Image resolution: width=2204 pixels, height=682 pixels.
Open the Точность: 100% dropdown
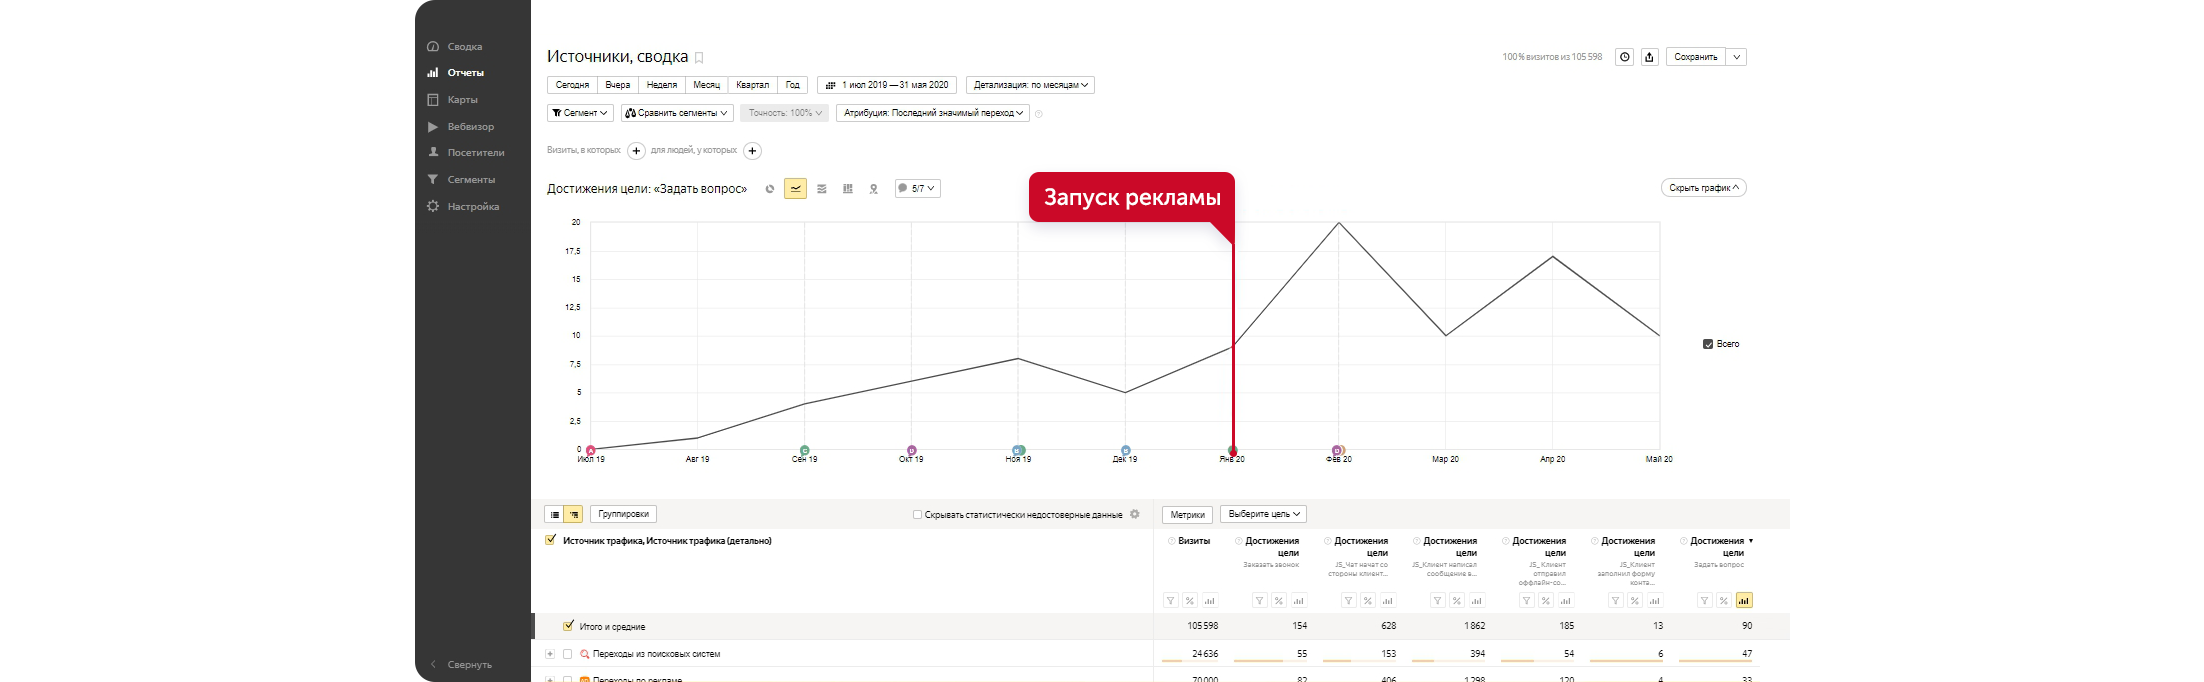[785, 113]
